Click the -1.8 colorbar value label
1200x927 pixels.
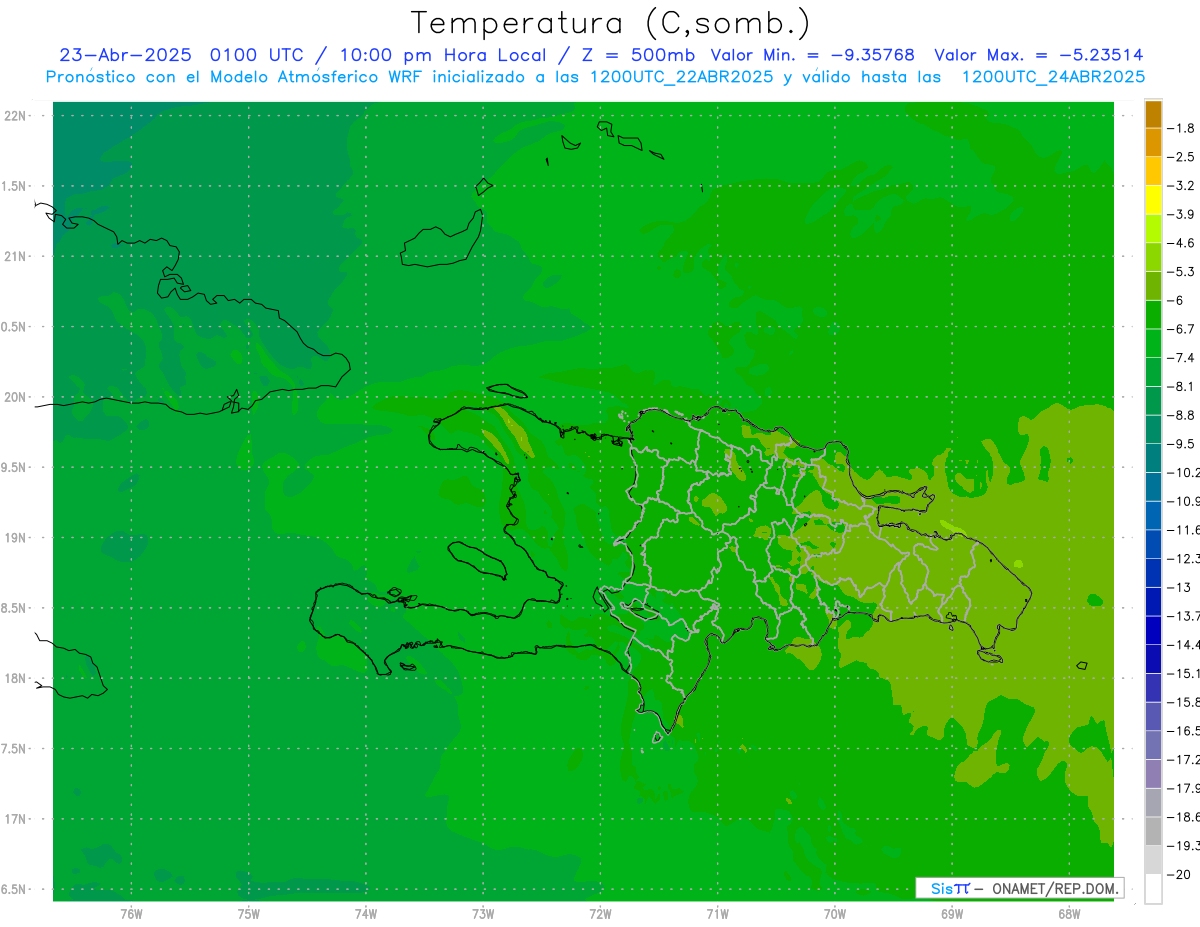click(1183, 128)
